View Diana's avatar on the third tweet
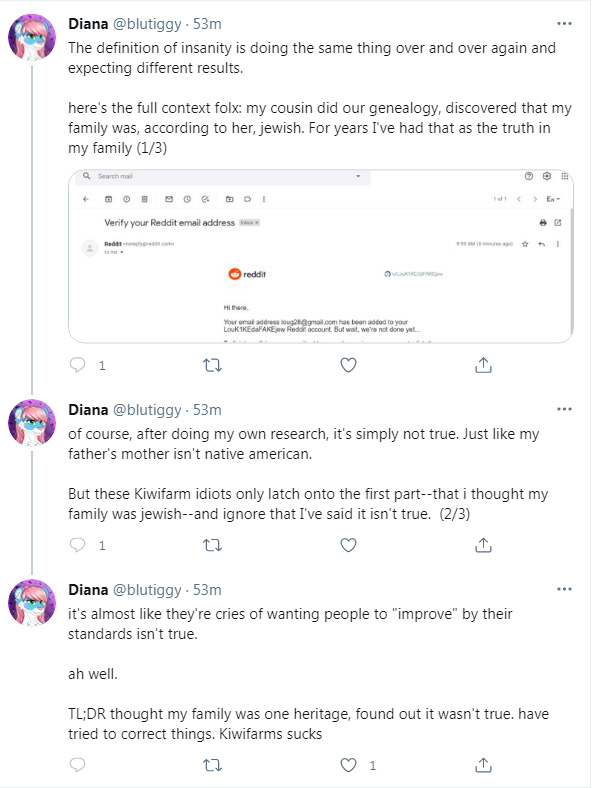Screen dimensions: 592x788 [x=32, y=603]
